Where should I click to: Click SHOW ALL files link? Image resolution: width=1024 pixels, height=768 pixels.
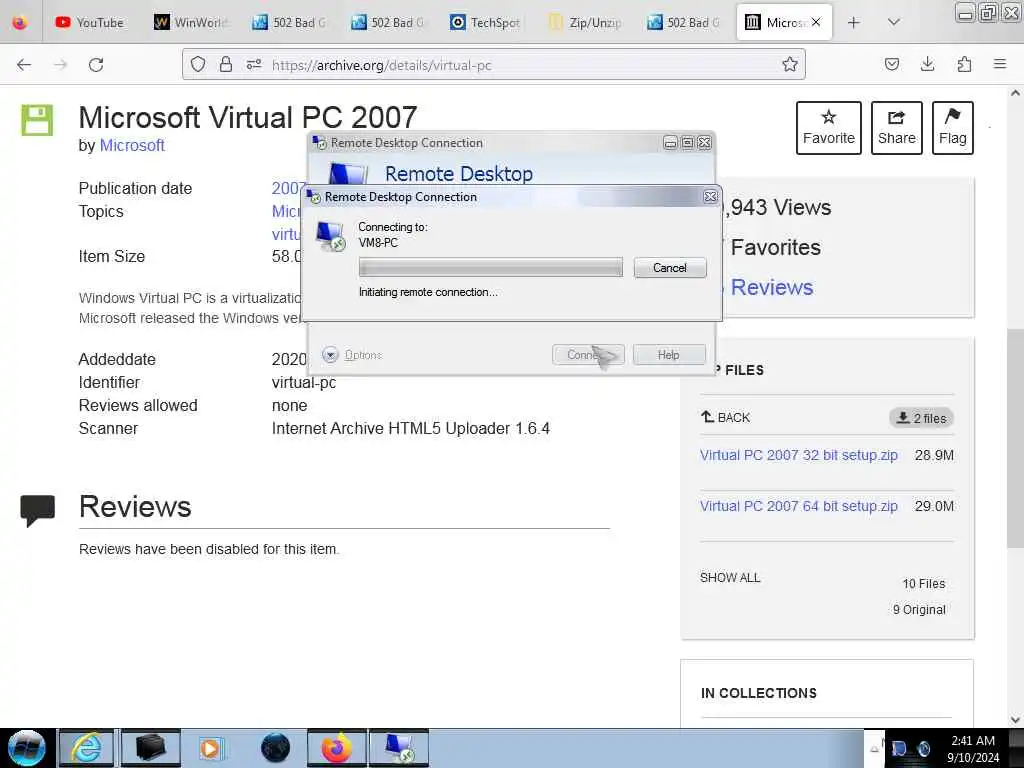(730, 578)
